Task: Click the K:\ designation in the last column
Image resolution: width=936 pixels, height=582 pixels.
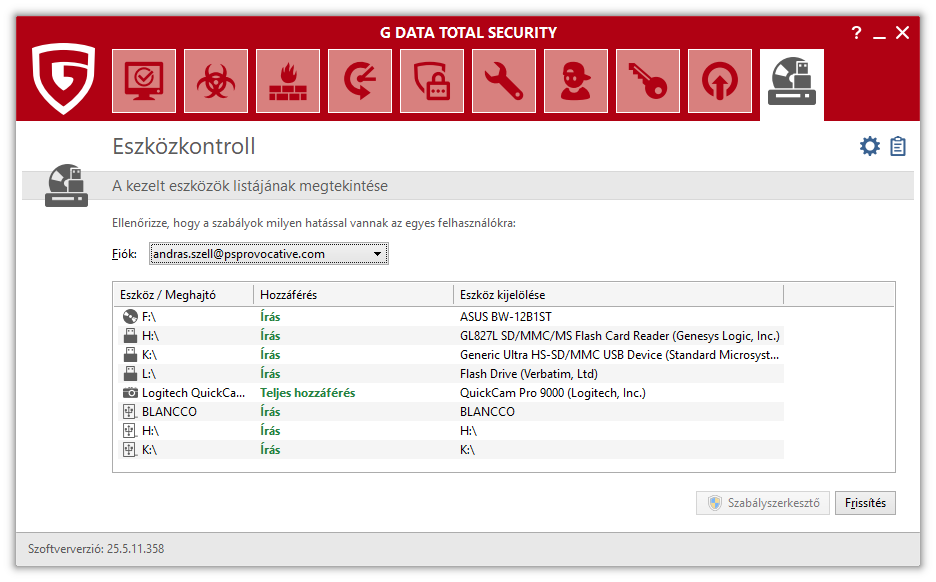Action: (467, 450)
